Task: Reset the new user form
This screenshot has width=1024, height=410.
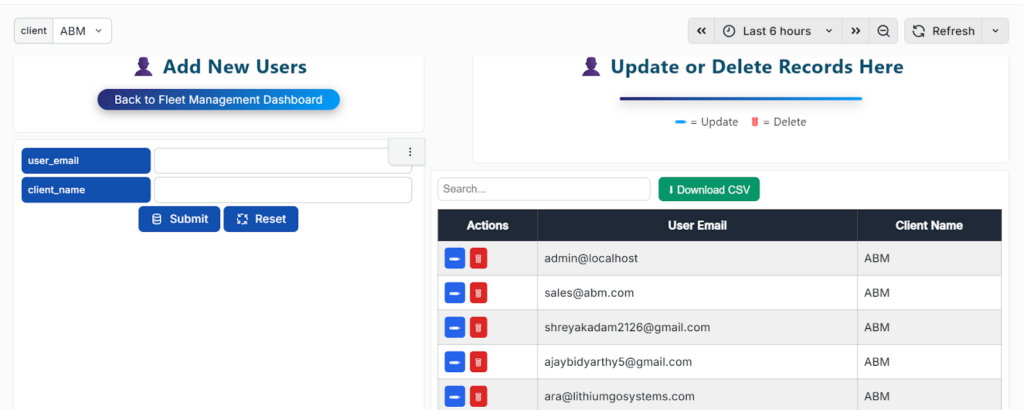Action: 261,219
